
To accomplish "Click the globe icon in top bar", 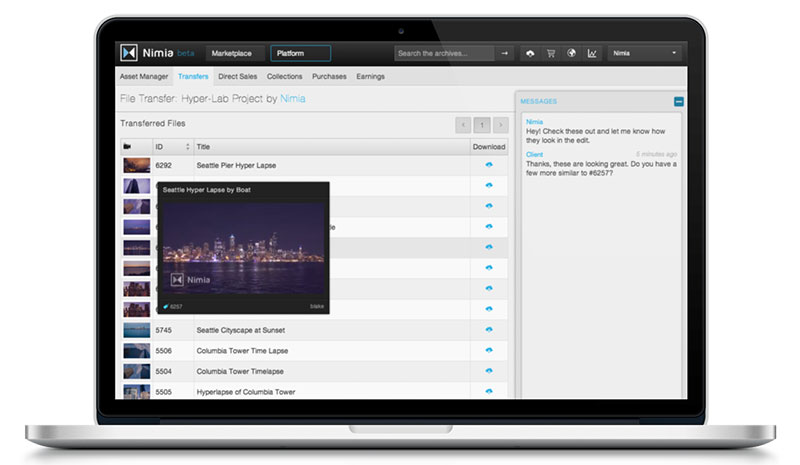I will pos(571,53).
